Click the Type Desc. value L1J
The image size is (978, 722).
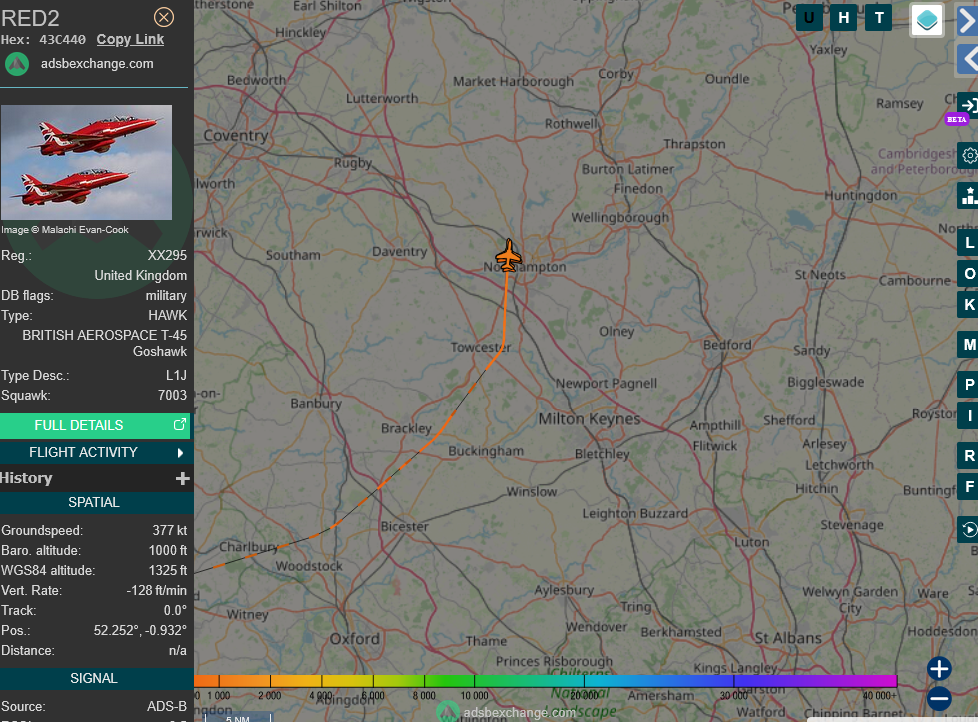(177, 375)
